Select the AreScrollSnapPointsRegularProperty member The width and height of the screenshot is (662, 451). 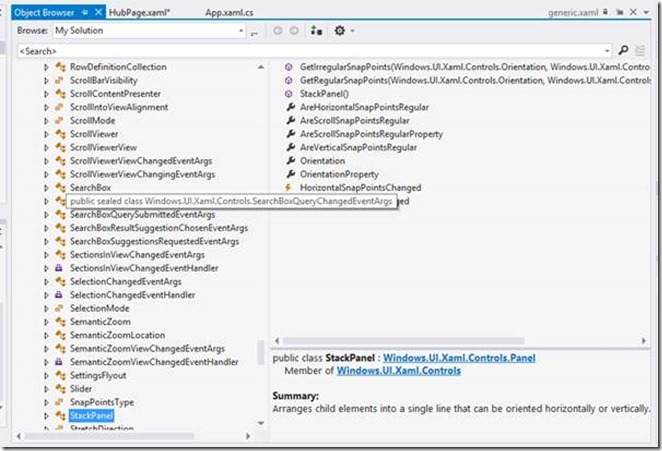coord(371,134)
